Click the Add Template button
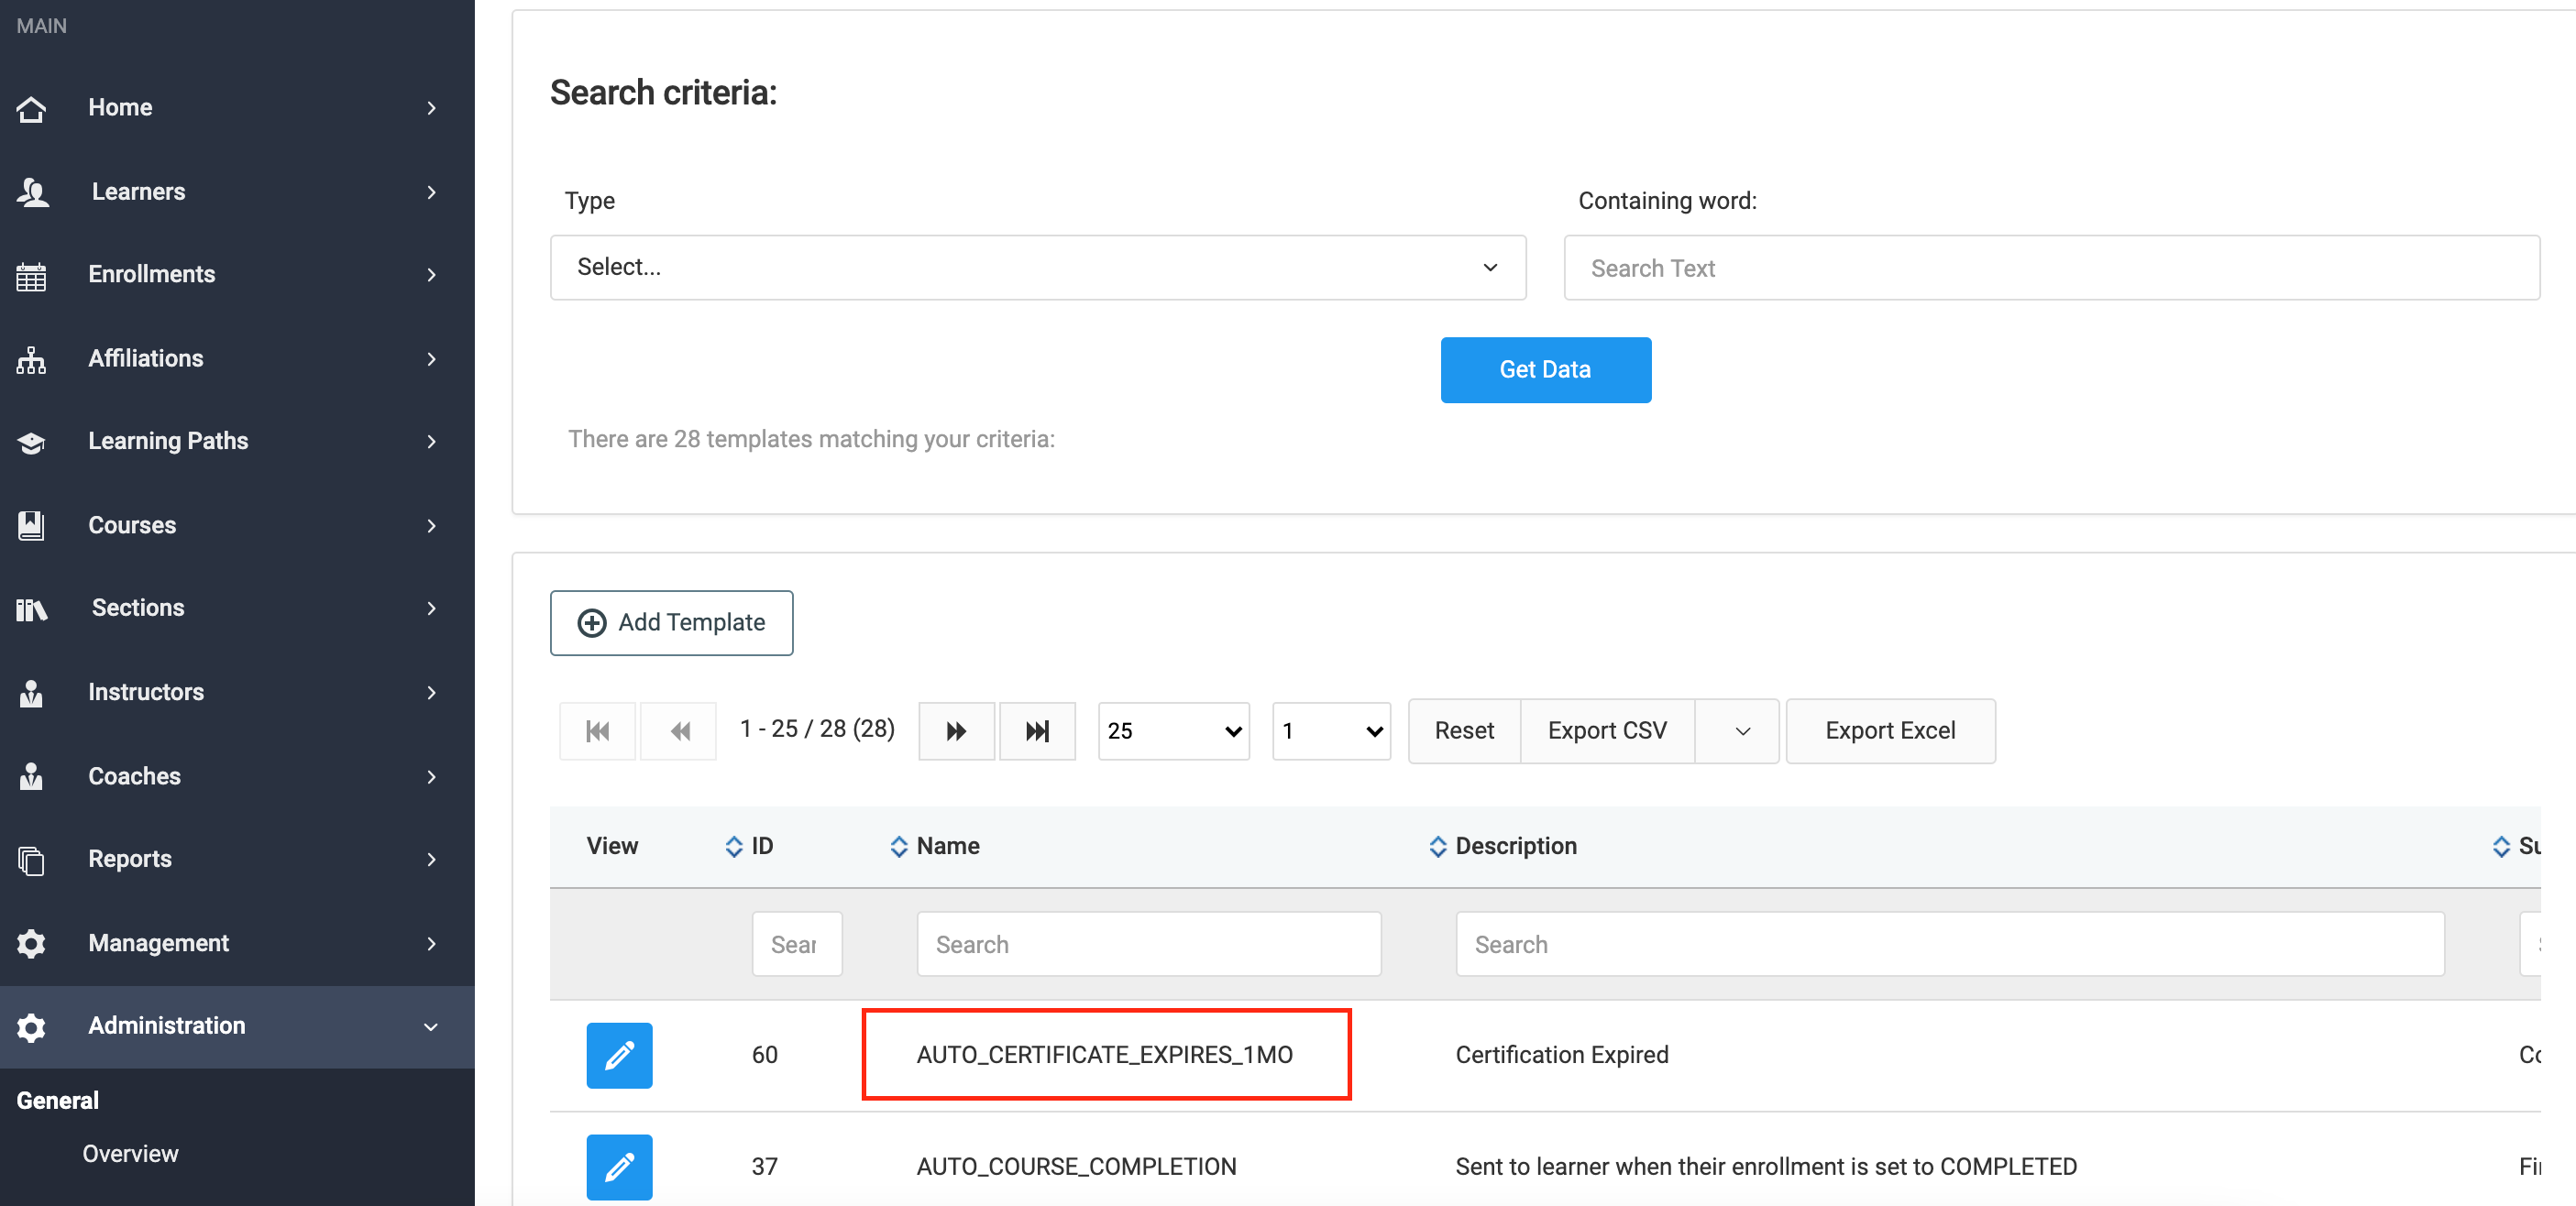This screenshot has width=2576, height=1206. (x=671, y=622)
